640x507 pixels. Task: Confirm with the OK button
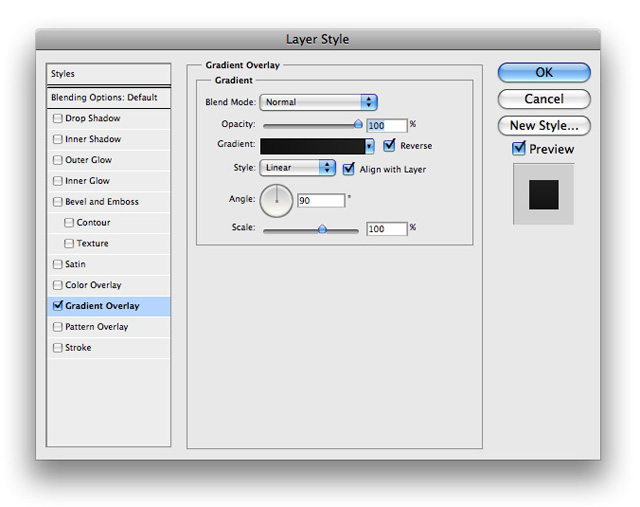point(544,73)
